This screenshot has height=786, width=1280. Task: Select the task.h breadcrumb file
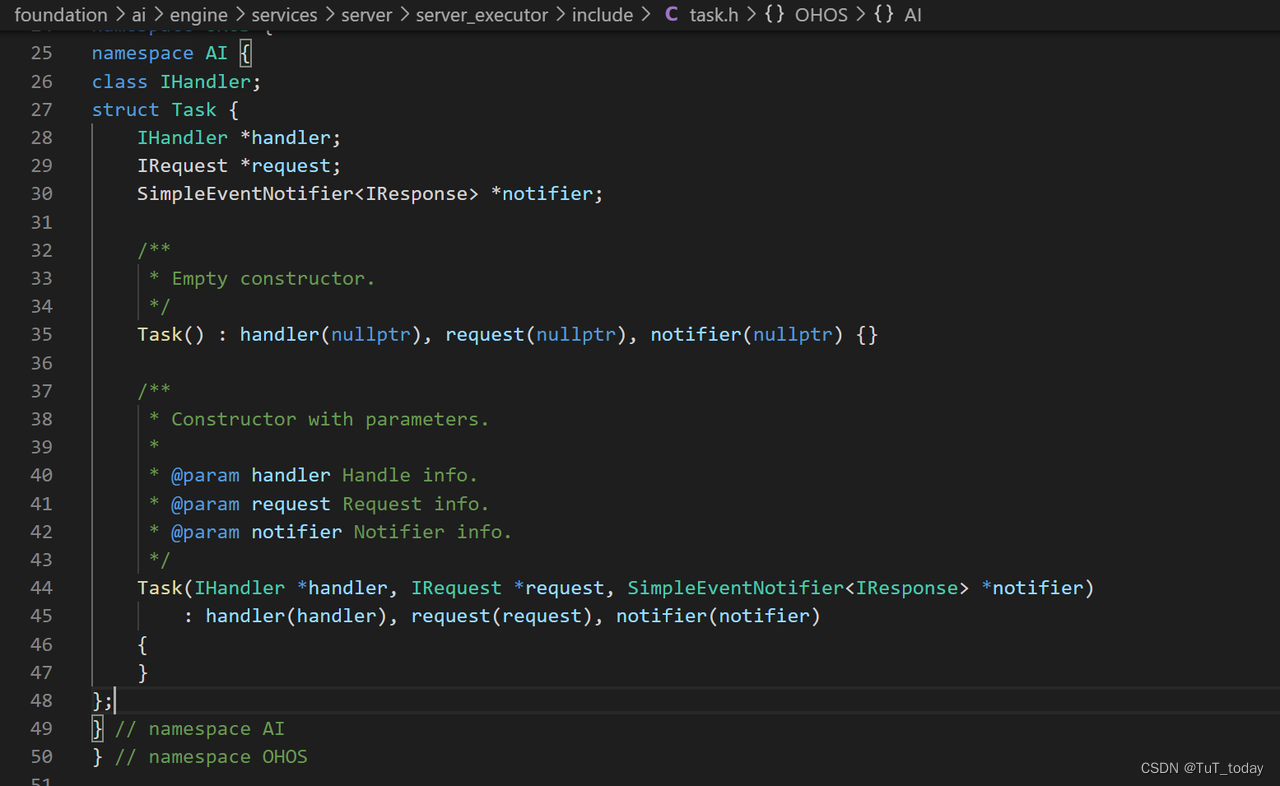point(715,15)
